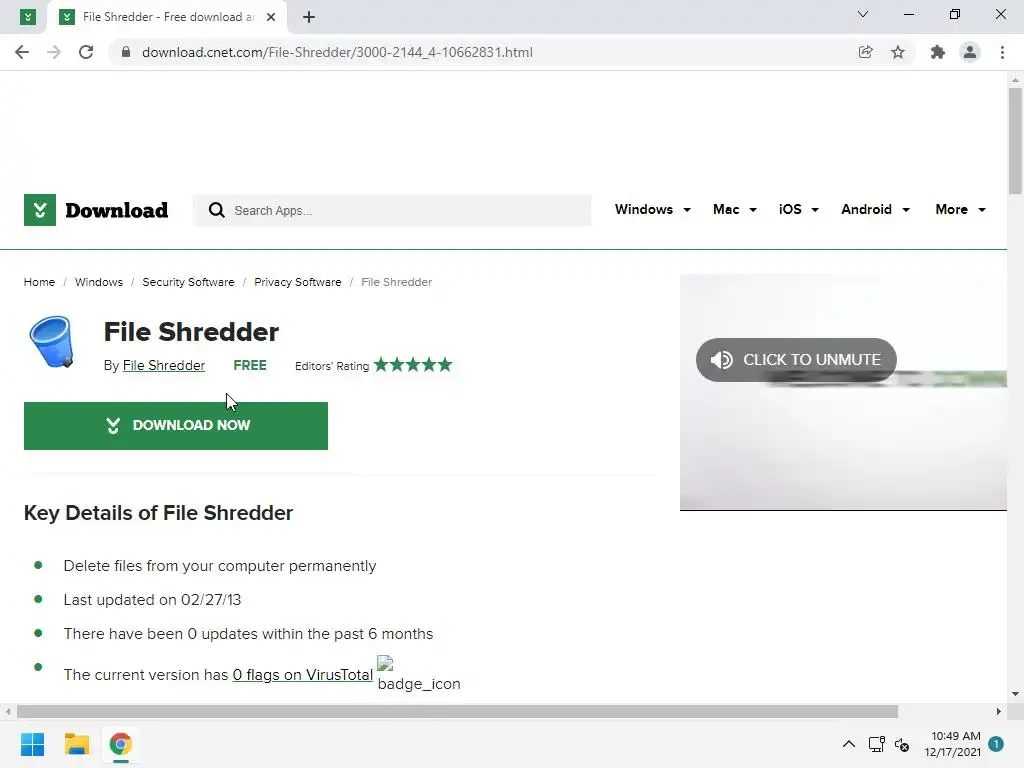Open Chrome's three-dot menu
The width and height of the screenshot is (1024, 768).
click(x=1002, y=52)
